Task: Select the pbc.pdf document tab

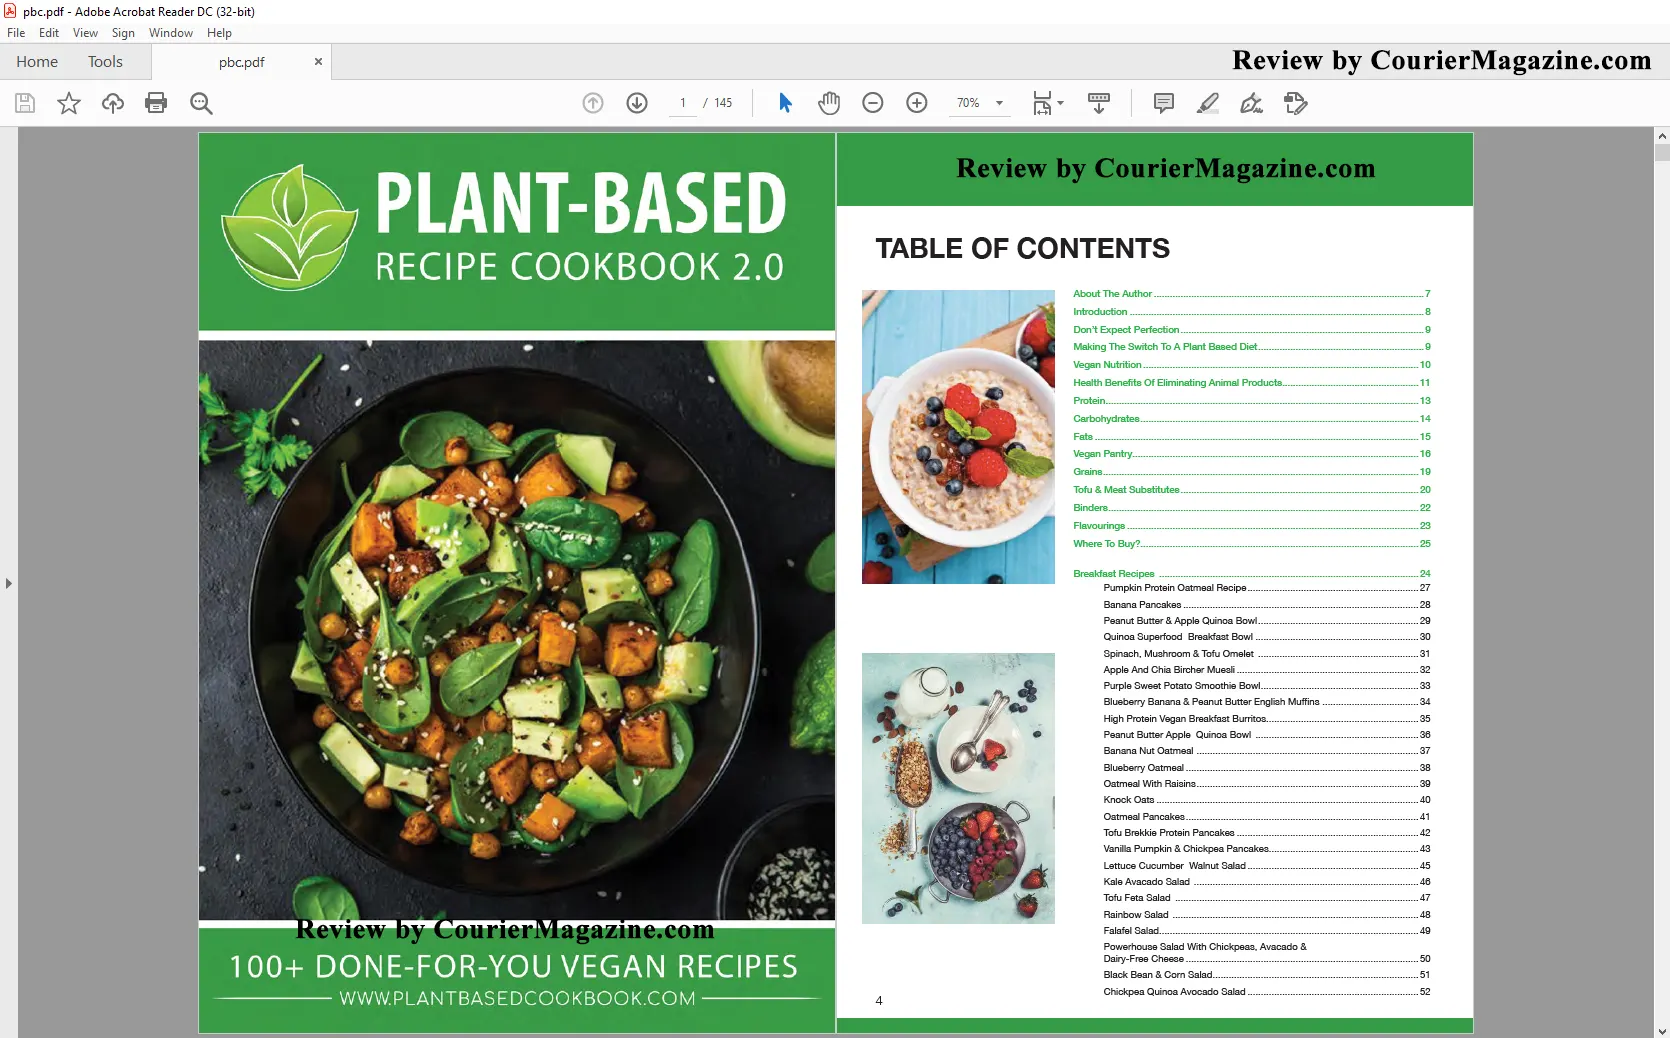Action: coord(241,62)
